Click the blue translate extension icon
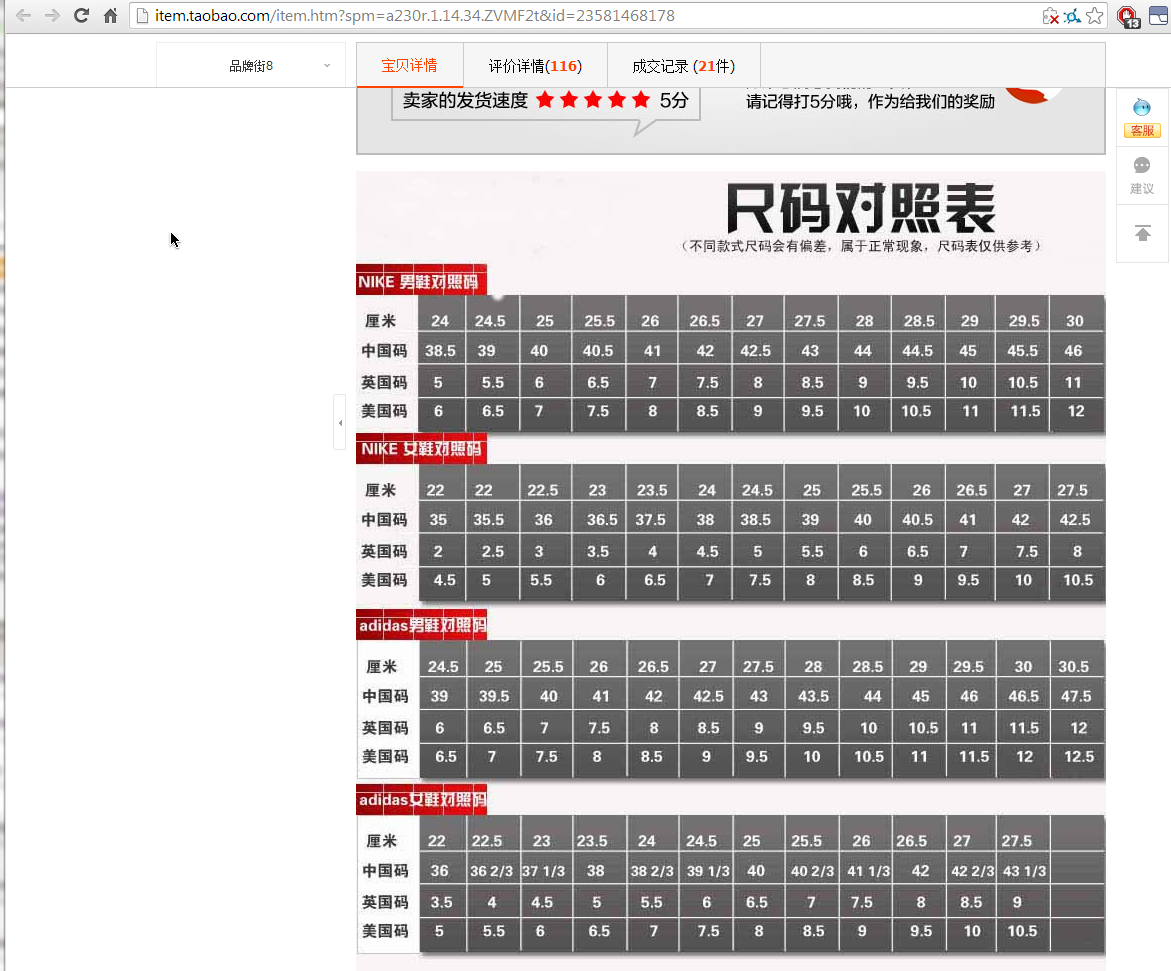The image size is (1171, 971). click(1072, 16)
